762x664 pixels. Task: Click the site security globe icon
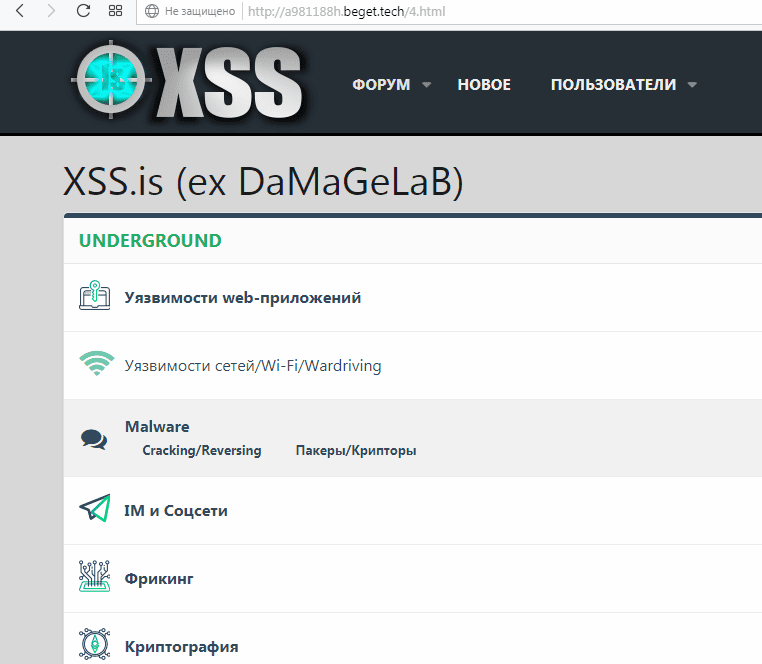point(152,11)
